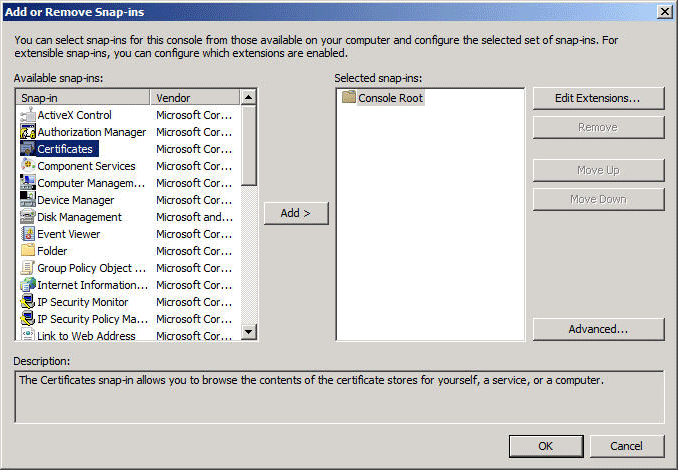Sort by the Snap-in column header
The image size is (678, 470).
point(83,98)
